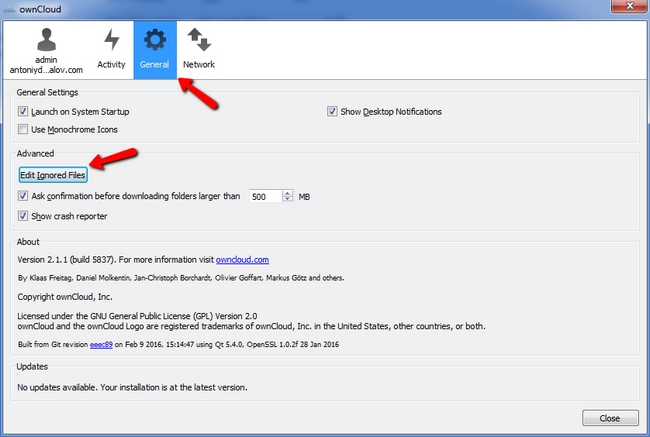Screen dimensions: 650x437
Task: Click the Version 2.1.1 (build 5837) text
Action: (65, 260)
